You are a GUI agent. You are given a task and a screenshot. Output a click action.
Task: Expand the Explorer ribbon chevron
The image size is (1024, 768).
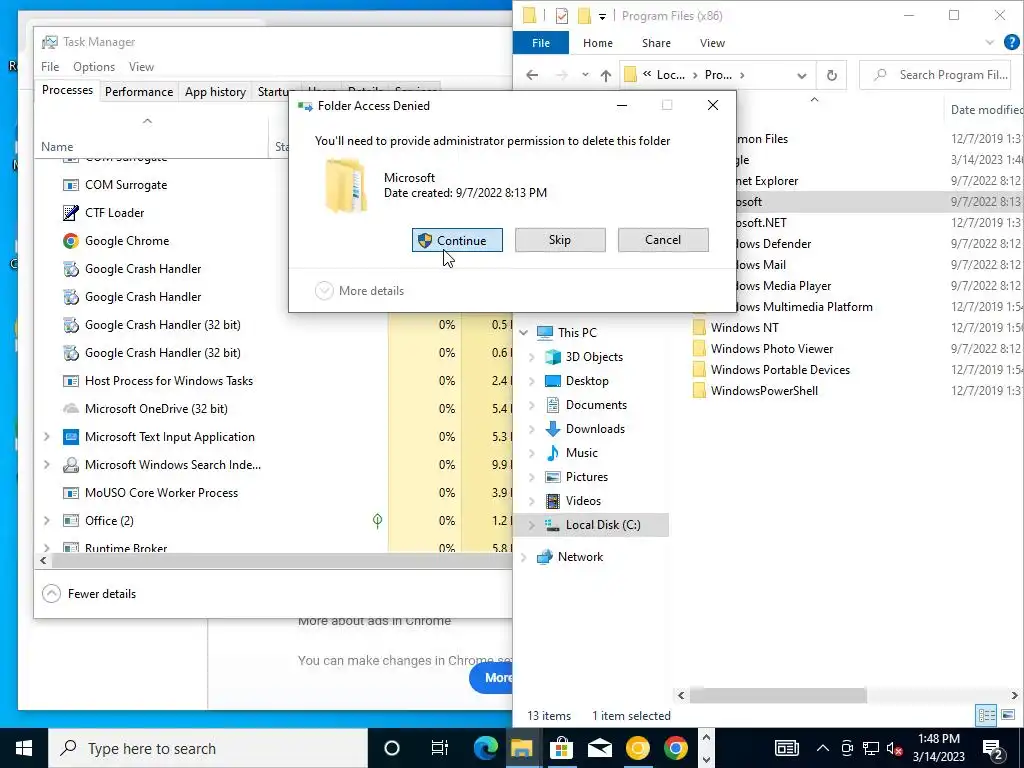(989, 43)
